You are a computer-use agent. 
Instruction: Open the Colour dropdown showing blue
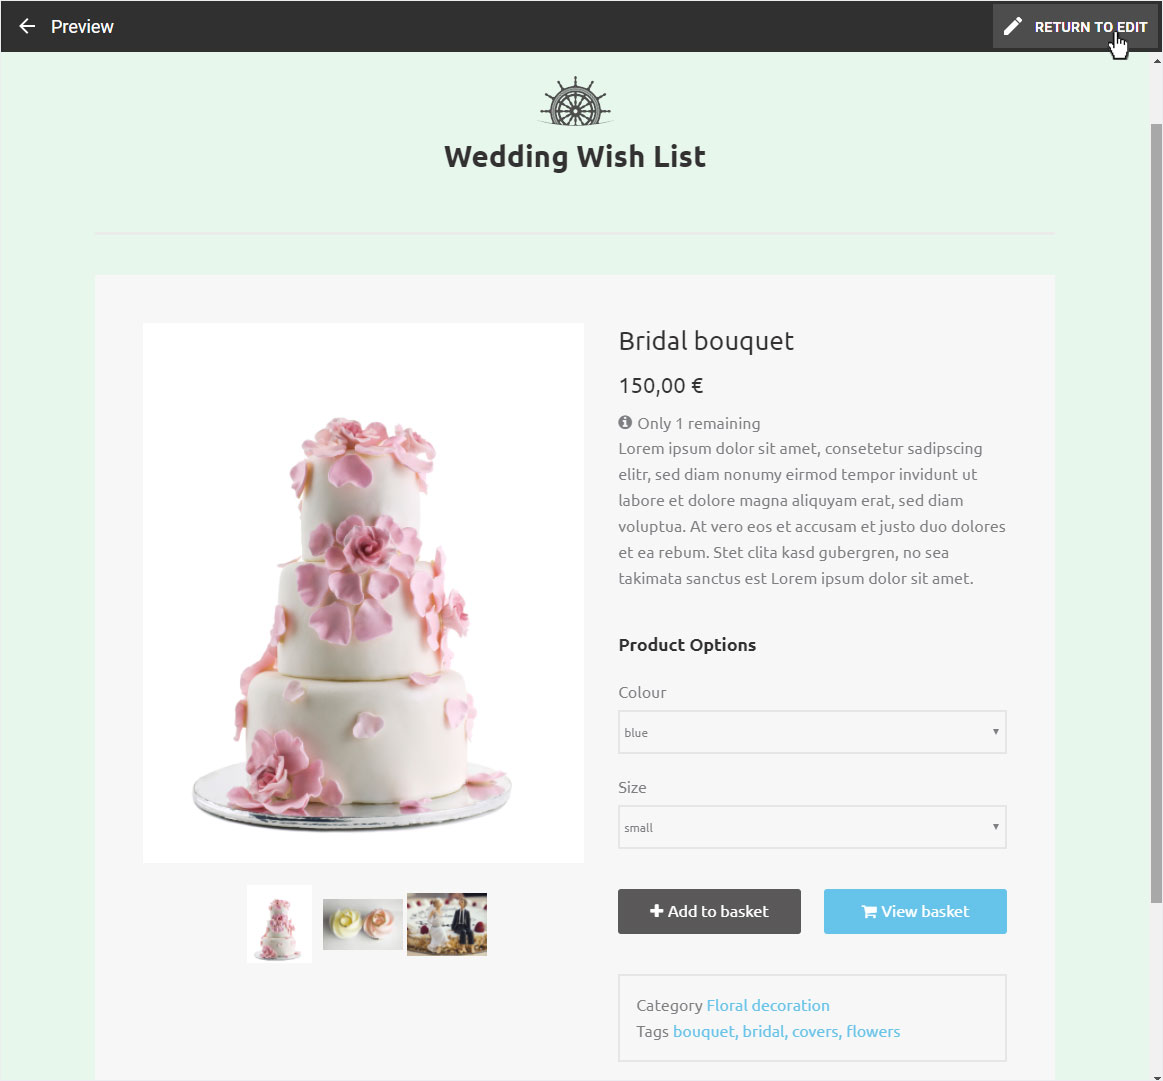pyautogui.click(x=812, y=732)
